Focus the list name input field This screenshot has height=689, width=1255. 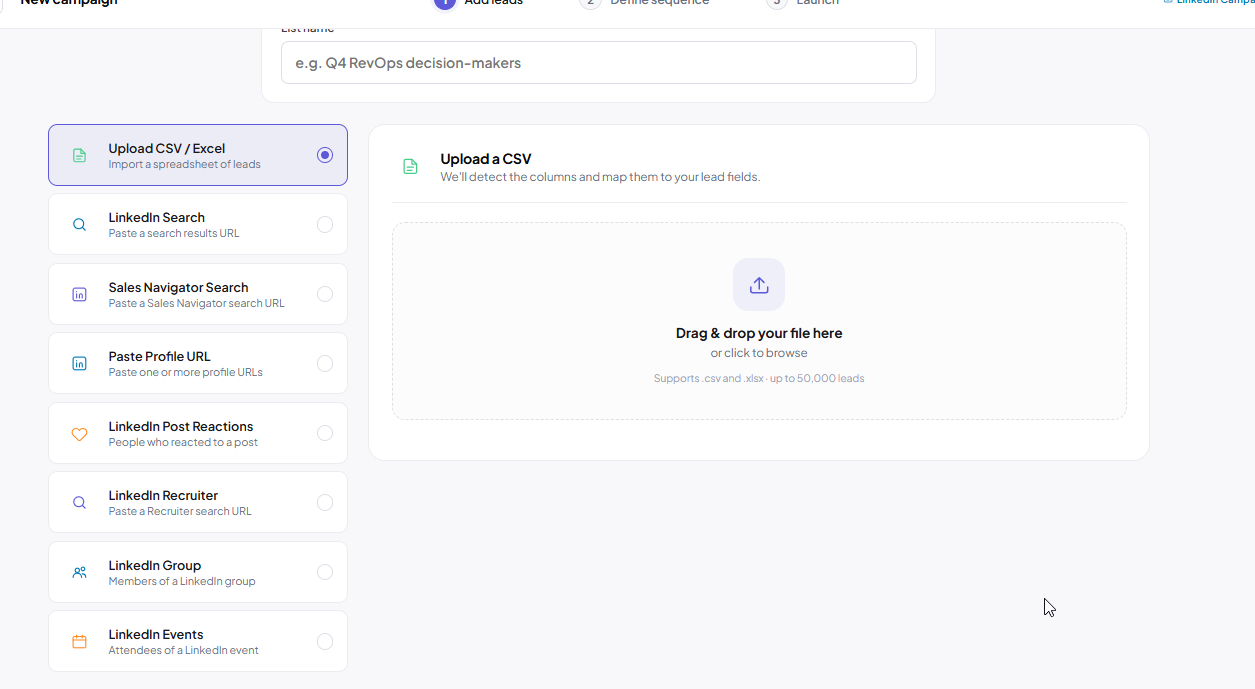(x=599, y=63)
